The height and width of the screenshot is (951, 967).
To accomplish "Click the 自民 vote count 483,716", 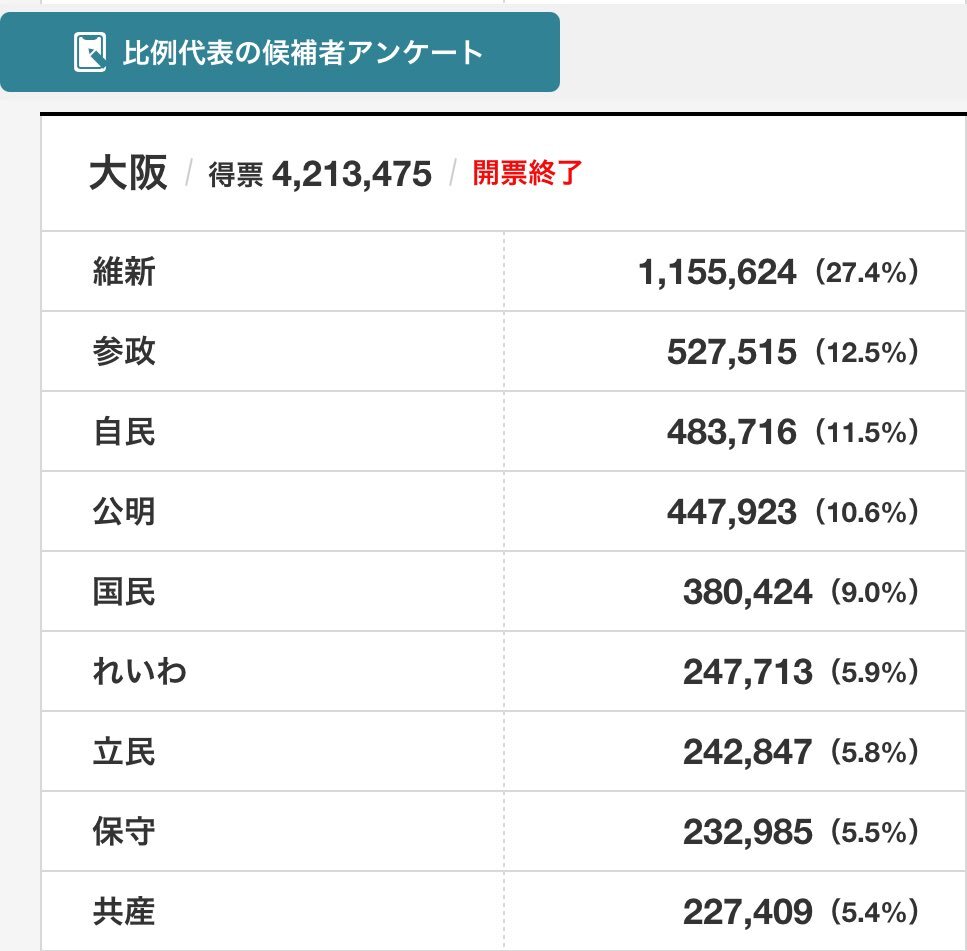I will click(x=731, y=432).
